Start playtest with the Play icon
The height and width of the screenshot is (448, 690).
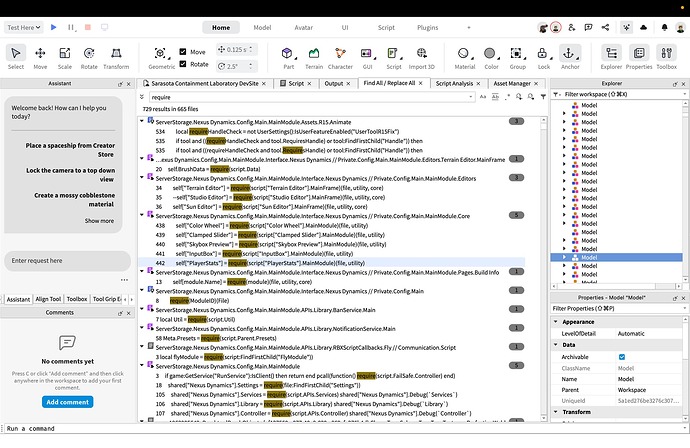[54, 27]
